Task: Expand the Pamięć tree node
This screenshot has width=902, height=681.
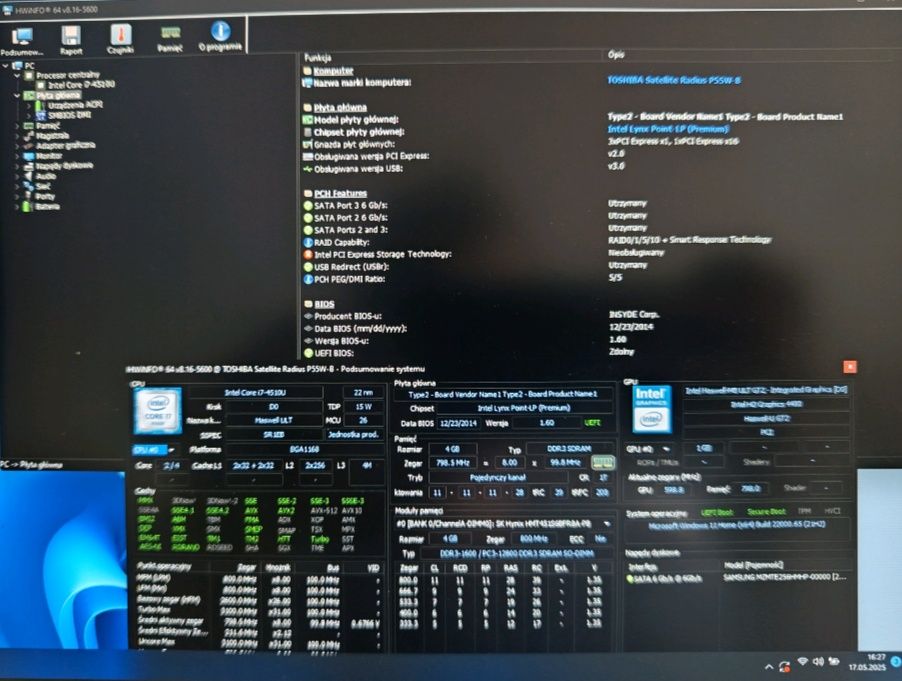Action: (x=17, y=126)
